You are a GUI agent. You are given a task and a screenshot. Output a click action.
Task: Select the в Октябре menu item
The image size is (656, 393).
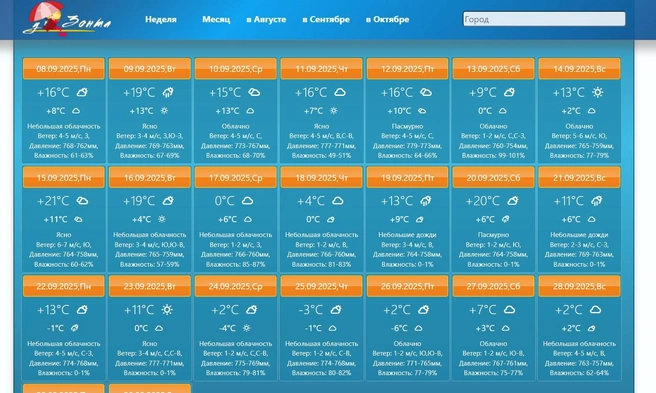pos(387,19)
